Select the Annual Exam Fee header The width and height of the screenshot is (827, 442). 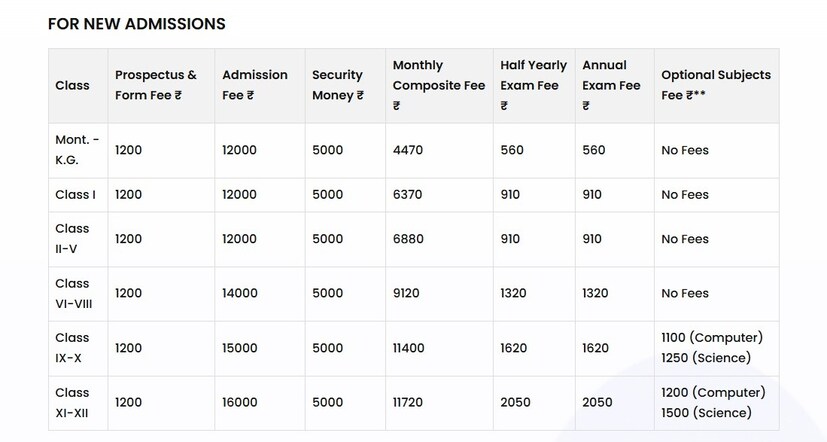pos(611,85)
